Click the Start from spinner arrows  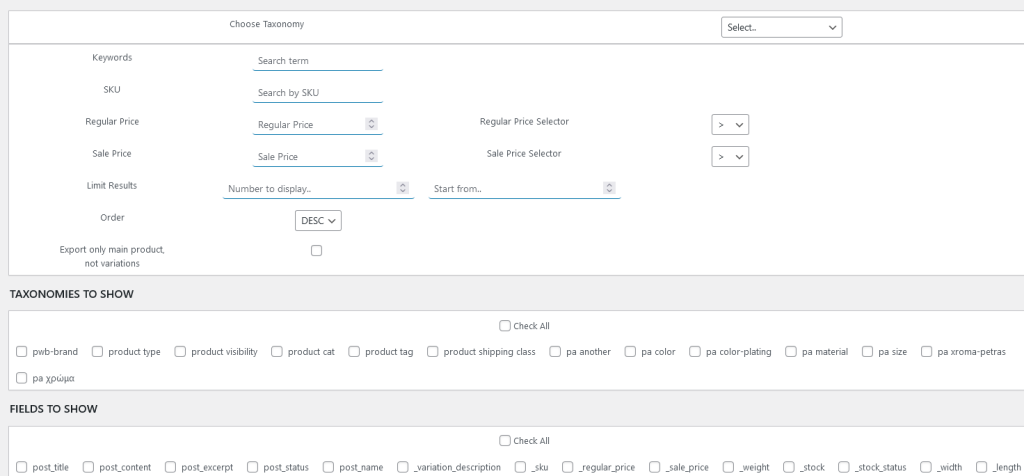click(609, 188)
